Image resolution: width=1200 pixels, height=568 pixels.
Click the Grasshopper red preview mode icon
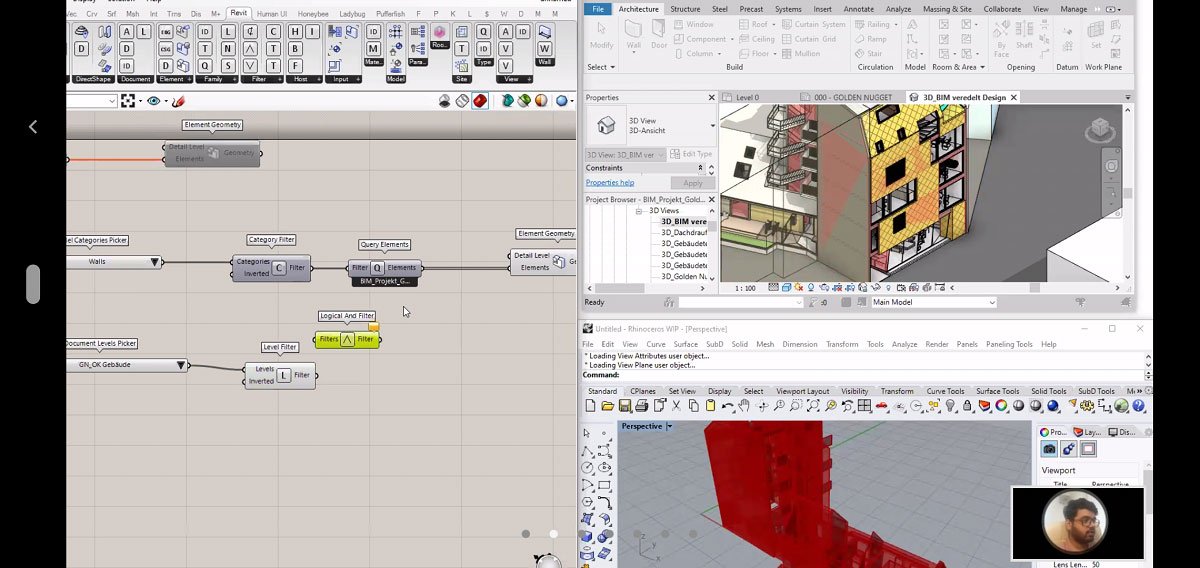[480, 101]
